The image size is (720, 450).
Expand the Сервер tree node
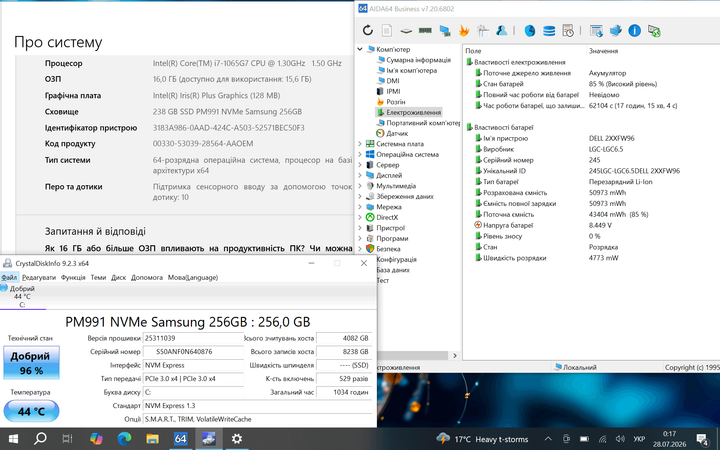pyautogui.click(x=360, y=165)
